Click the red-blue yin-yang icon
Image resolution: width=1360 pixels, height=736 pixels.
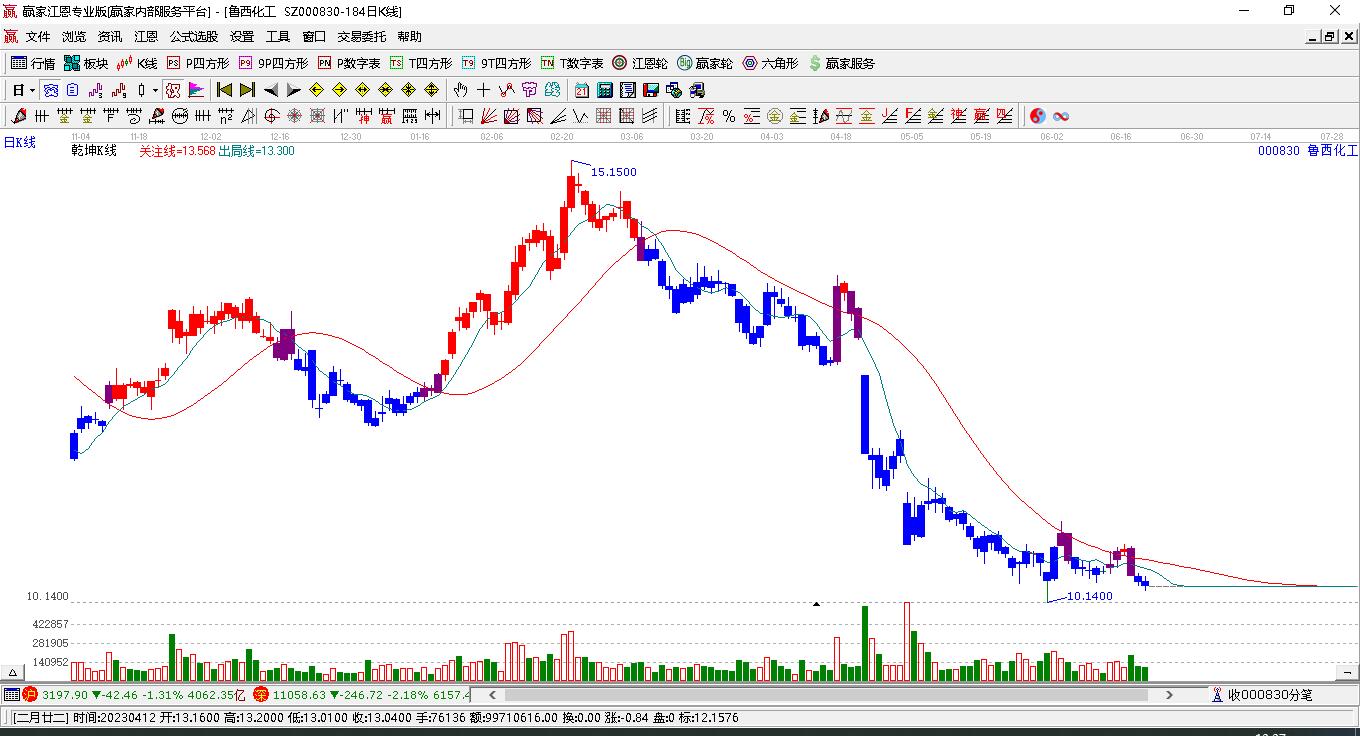(1037, 116)
